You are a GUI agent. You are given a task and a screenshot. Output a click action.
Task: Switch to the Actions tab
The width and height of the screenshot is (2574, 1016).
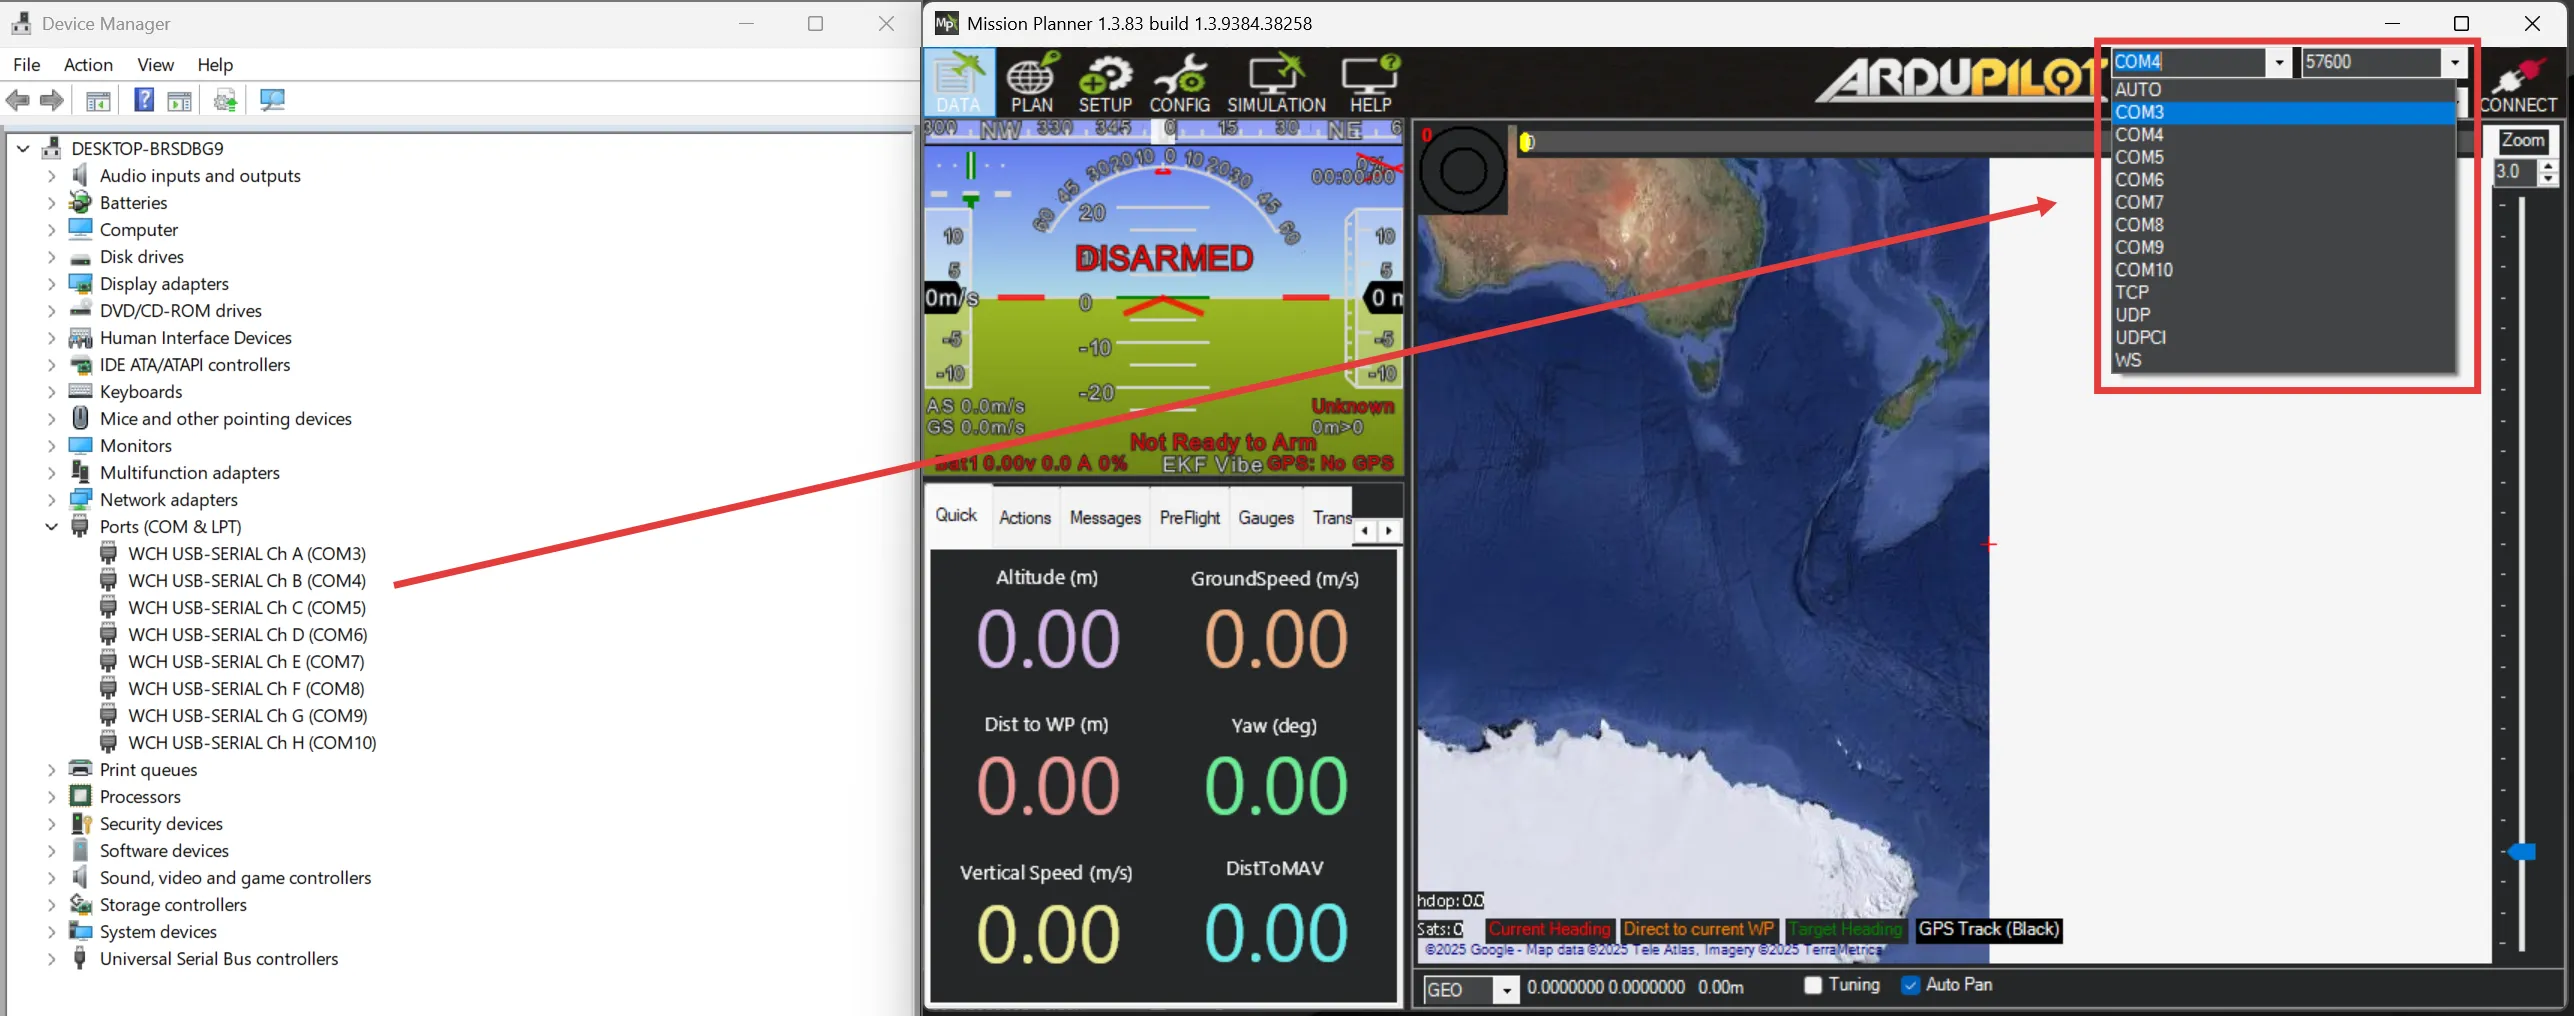pos(1025,517)
